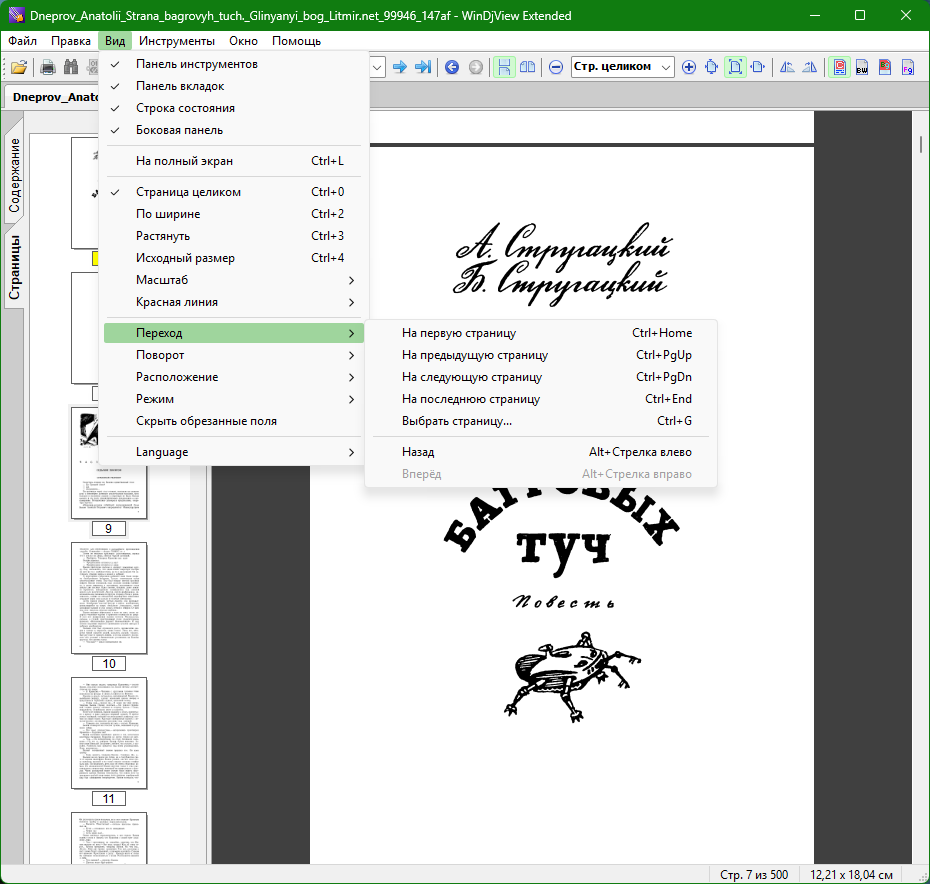Viewport: 930px width, 884px height.
Task: Select Страница целиком zoom option
Action: click(x=234, y=192)
